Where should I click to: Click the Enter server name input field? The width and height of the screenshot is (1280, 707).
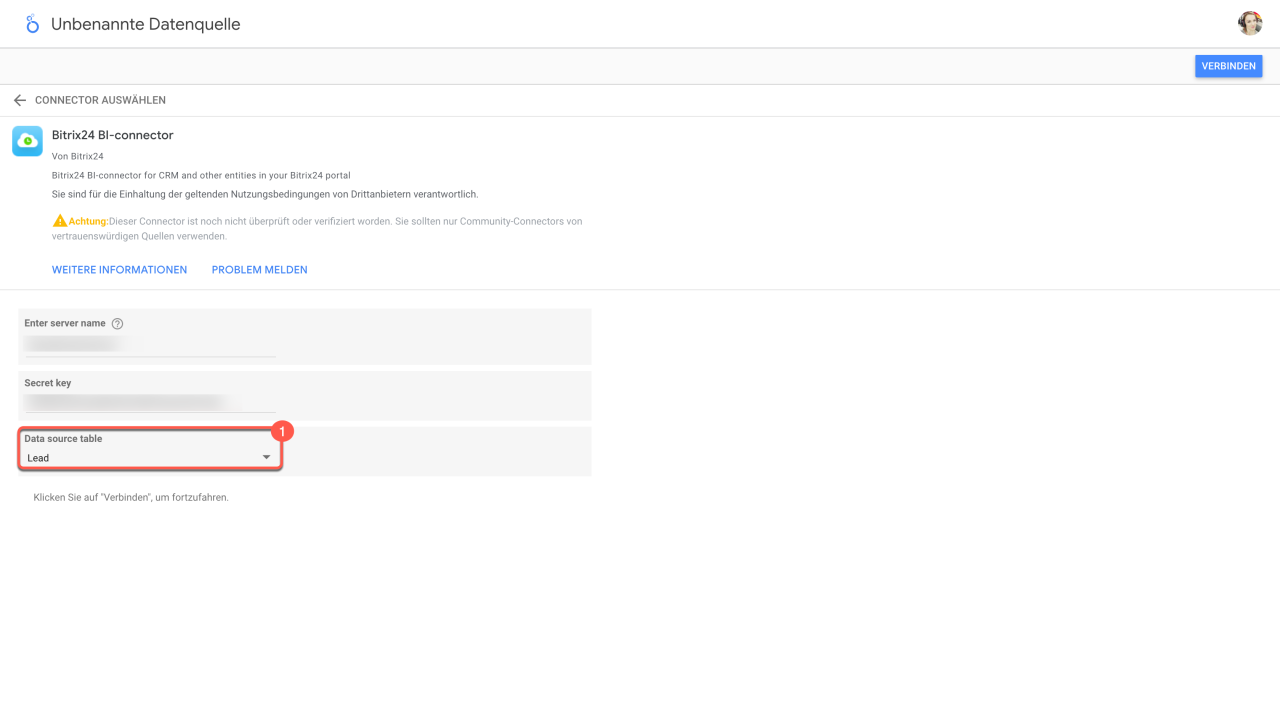point(150,344)
